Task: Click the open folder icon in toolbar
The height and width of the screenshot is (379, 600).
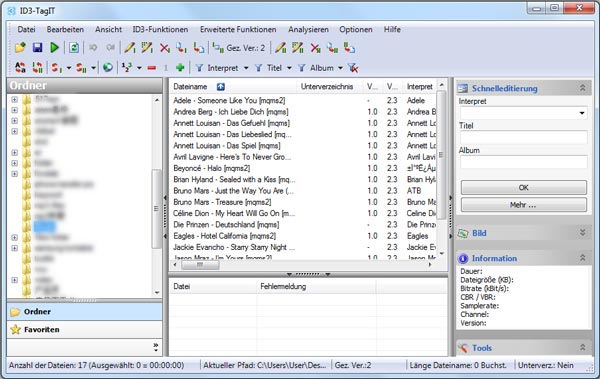Action: (x=20, y=47)
